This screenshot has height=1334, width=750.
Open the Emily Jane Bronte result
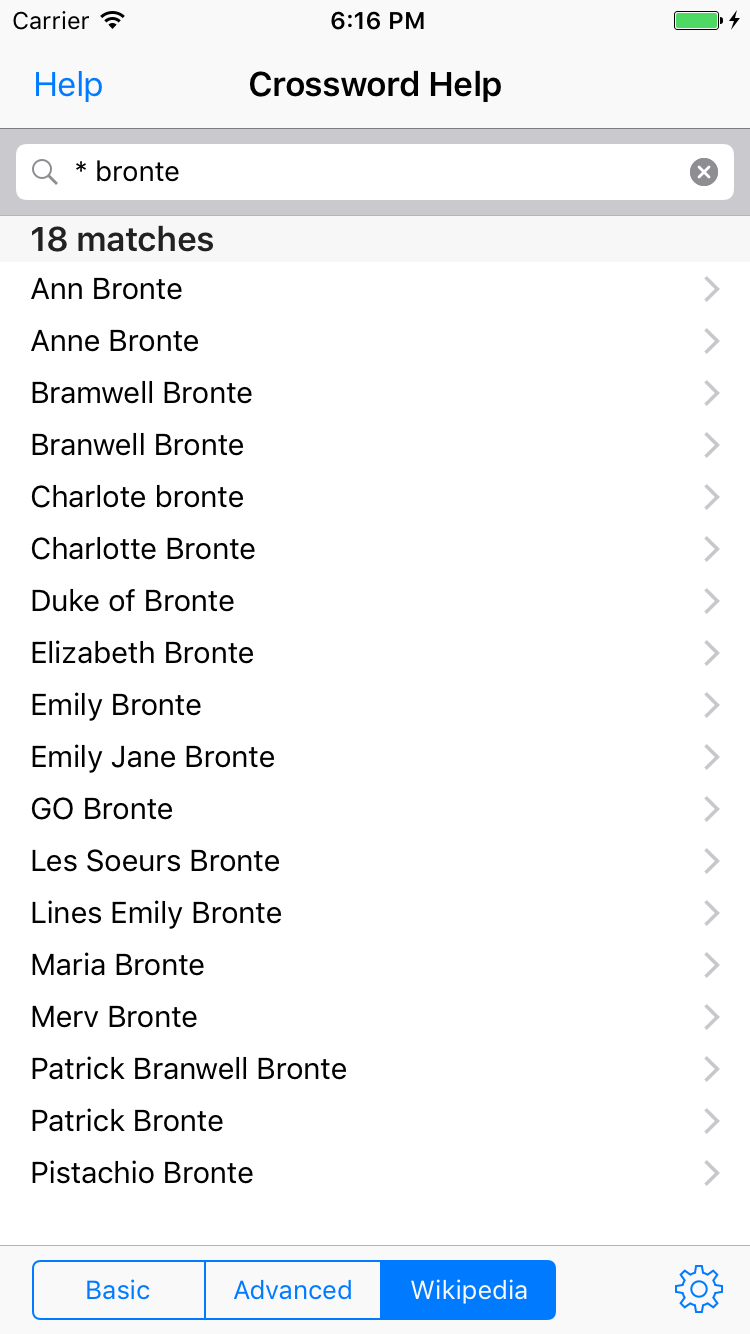click(x=153, y=757)
